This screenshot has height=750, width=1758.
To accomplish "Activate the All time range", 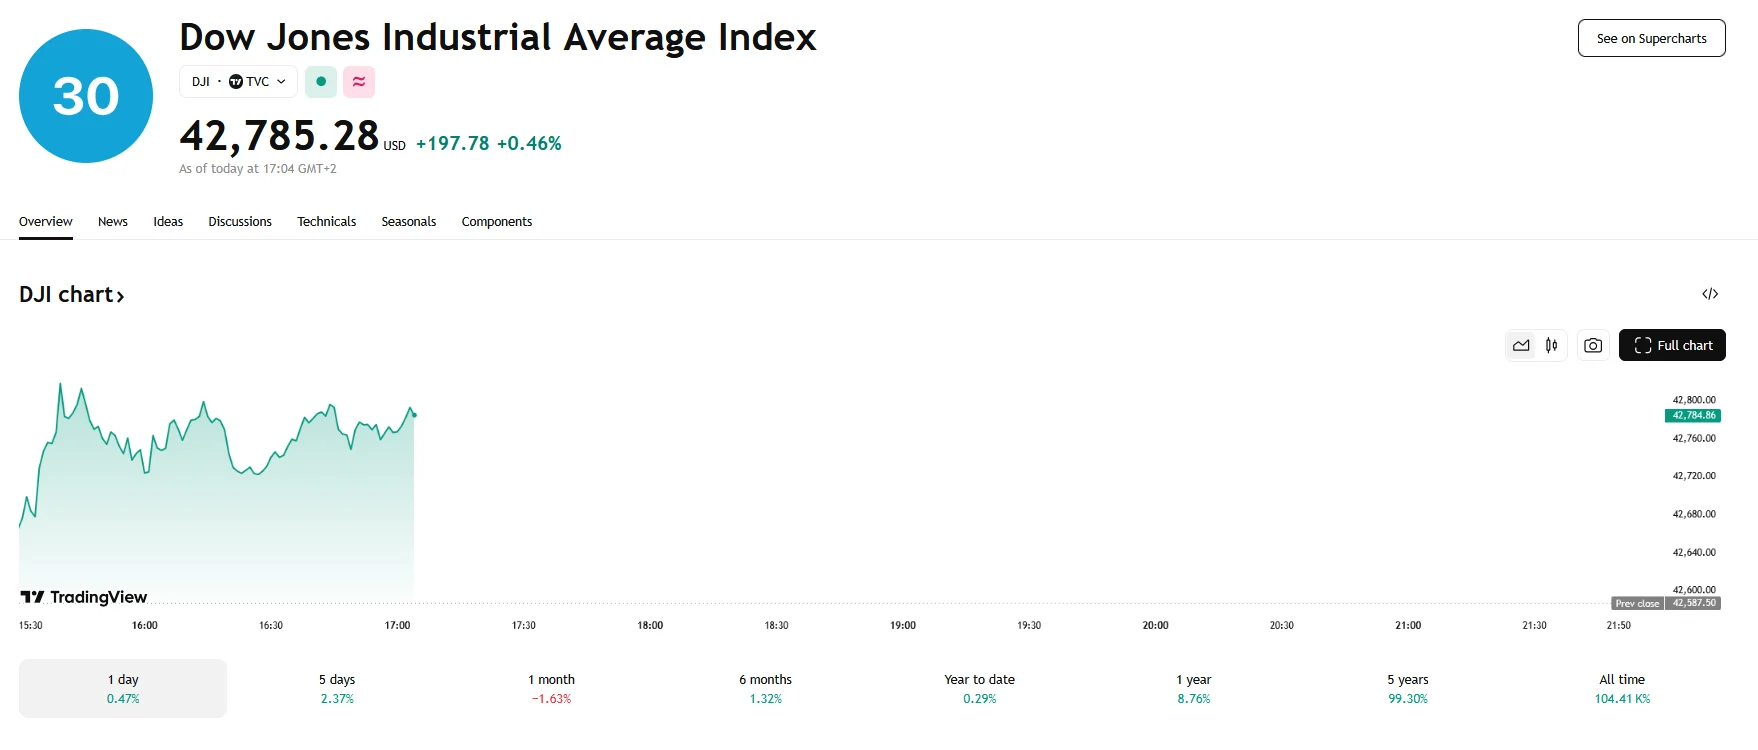I will click(1621, 688).
